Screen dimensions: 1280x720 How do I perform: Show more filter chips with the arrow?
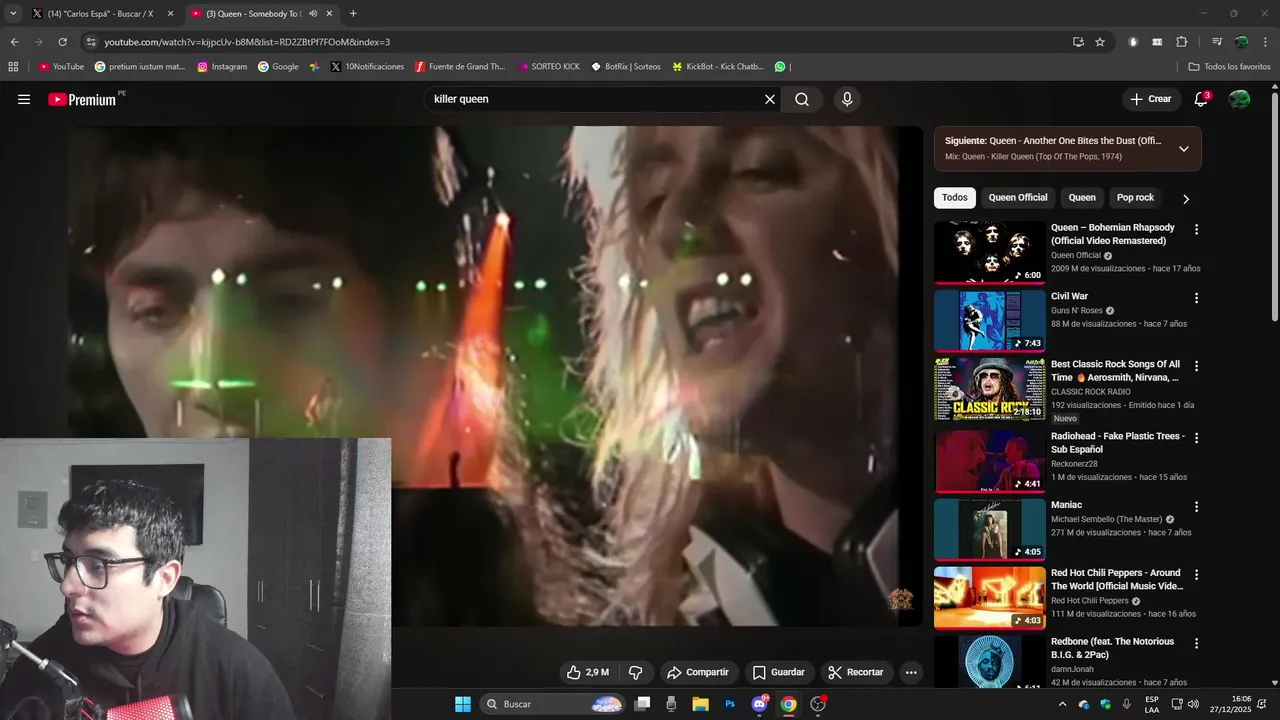(x=1186, y=199)
